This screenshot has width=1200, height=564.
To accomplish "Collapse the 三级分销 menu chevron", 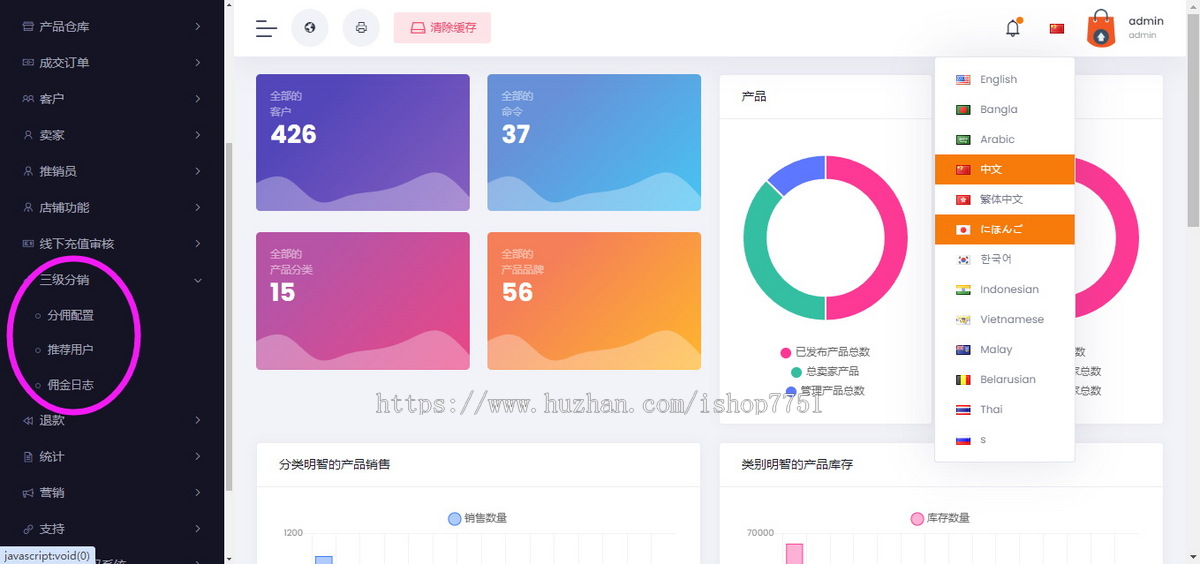I will point(198,281).
